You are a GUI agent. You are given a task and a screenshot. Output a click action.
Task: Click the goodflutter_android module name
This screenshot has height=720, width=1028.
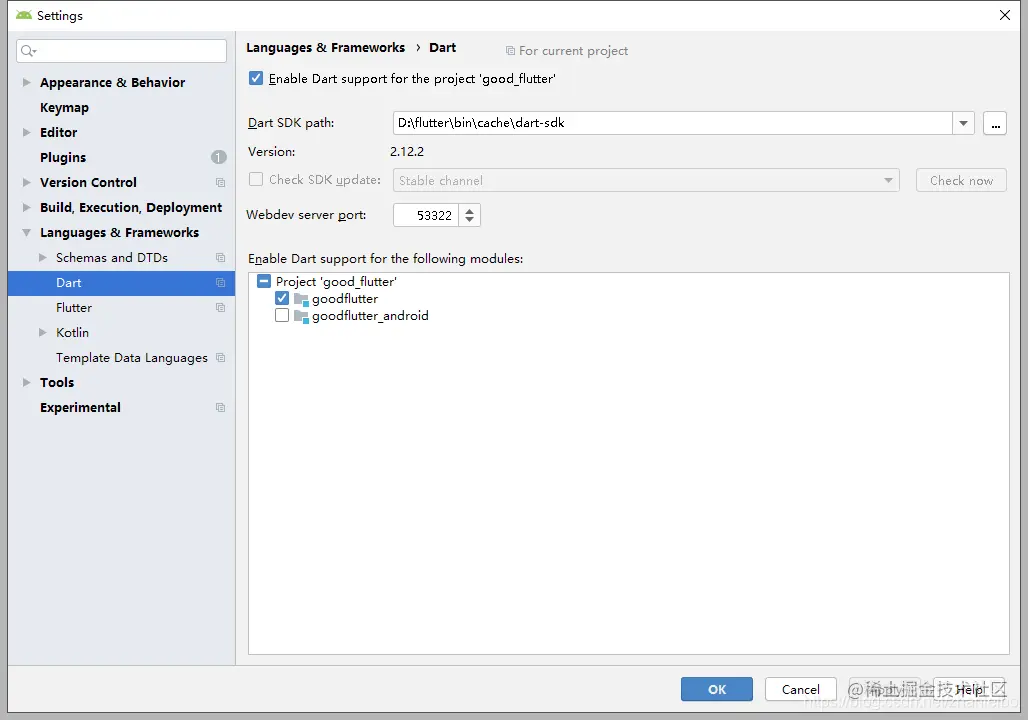(x=370, y=316)
